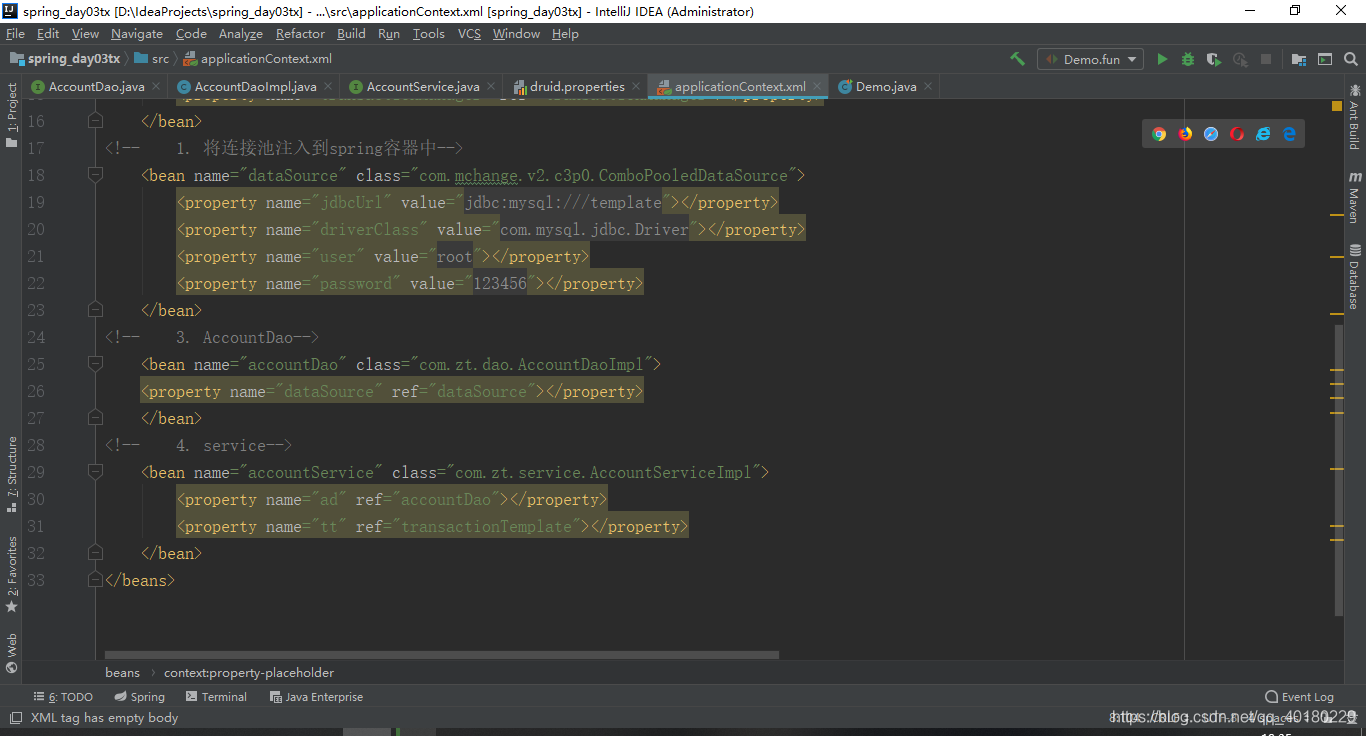Run with coverage icon

[x=1214, y=59]
